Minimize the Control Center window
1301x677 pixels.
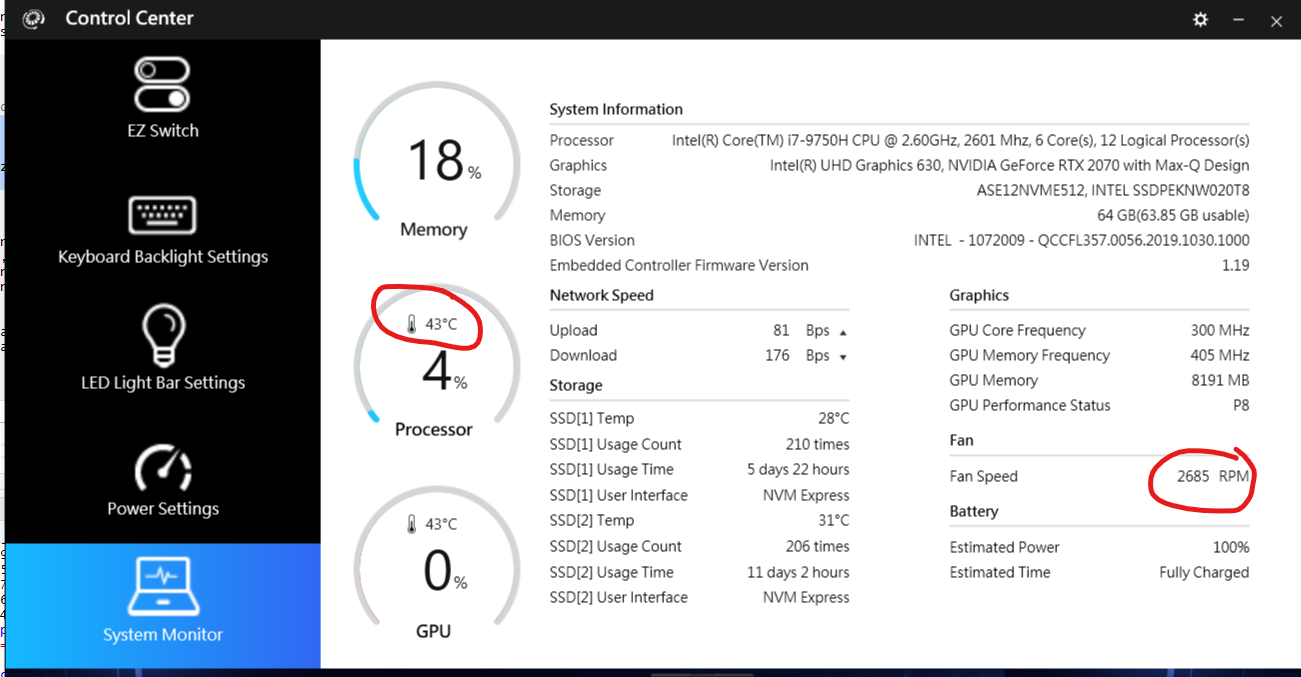[x=1239, y=19]
